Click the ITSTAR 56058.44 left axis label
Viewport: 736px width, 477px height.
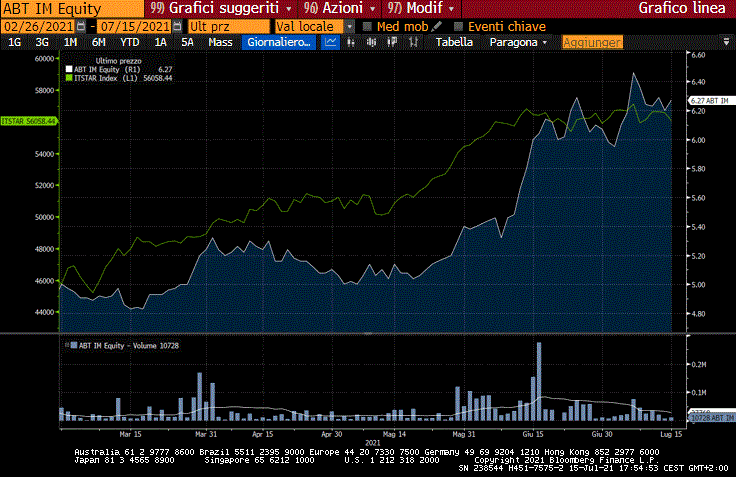click(28, 121)
